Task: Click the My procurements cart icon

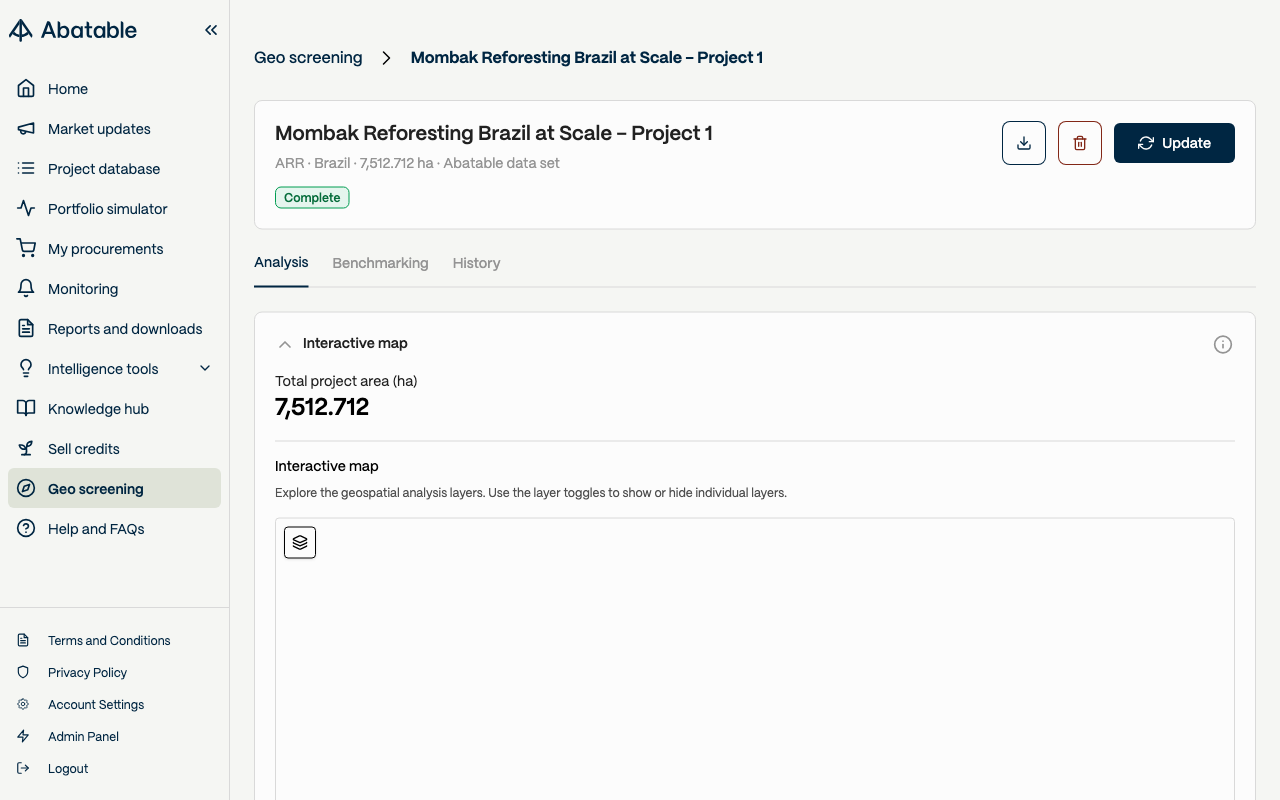Action: coord(26,249)
